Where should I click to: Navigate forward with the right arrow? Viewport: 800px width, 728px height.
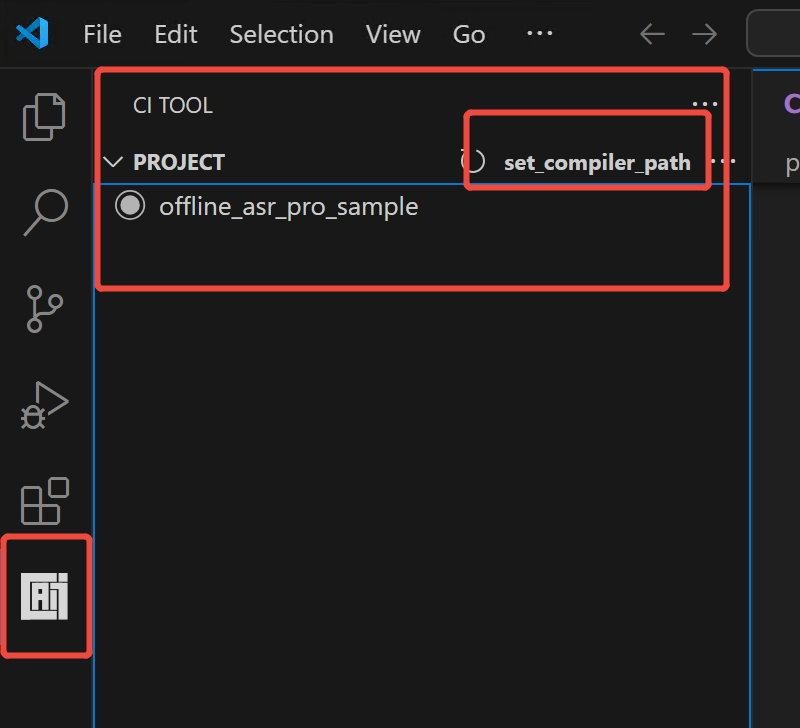pos(705,34)
